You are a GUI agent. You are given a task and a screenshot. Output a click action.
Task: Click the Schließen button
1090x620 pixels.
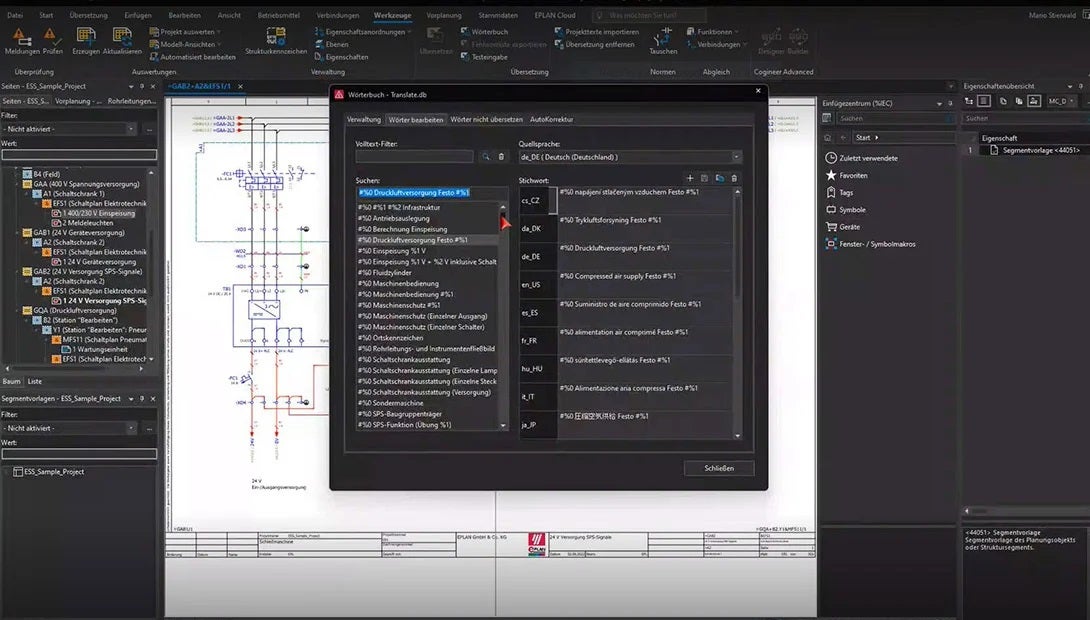718,468
